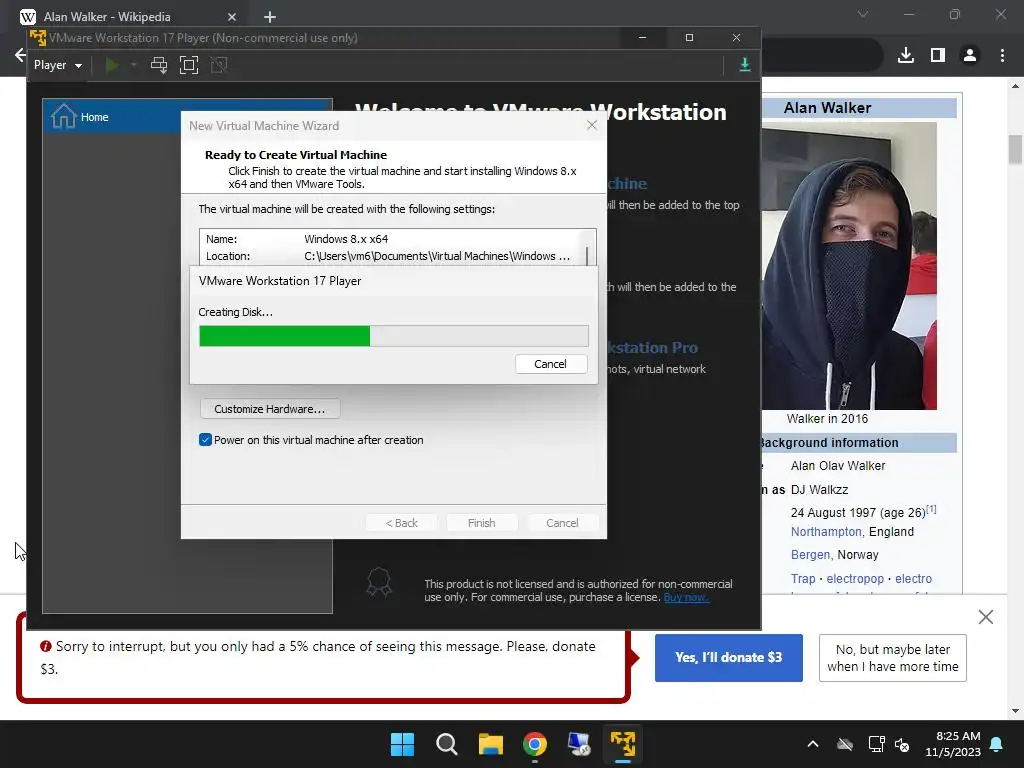Open the Windows Start menu
The height and width of the screenshot is (768, 1024).
[402, 744]
